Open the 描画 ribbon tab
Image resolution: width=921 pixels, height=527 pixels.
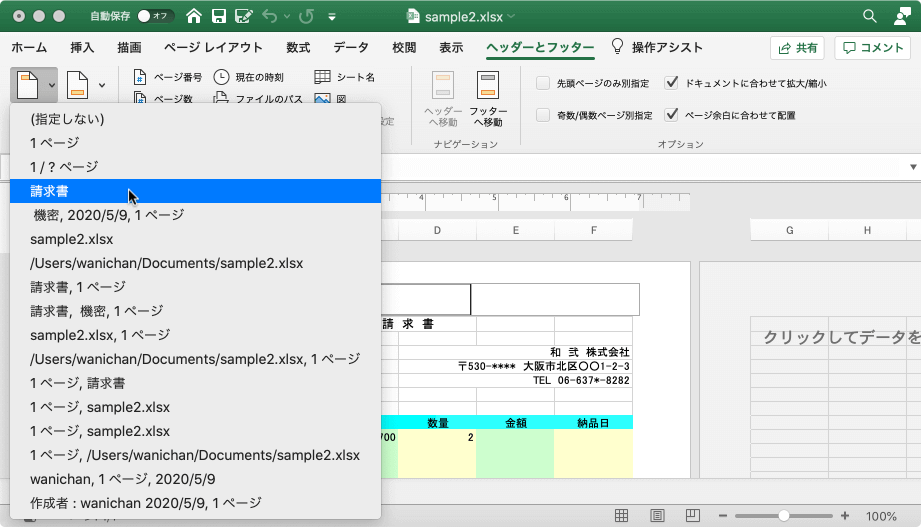(129, 48)
